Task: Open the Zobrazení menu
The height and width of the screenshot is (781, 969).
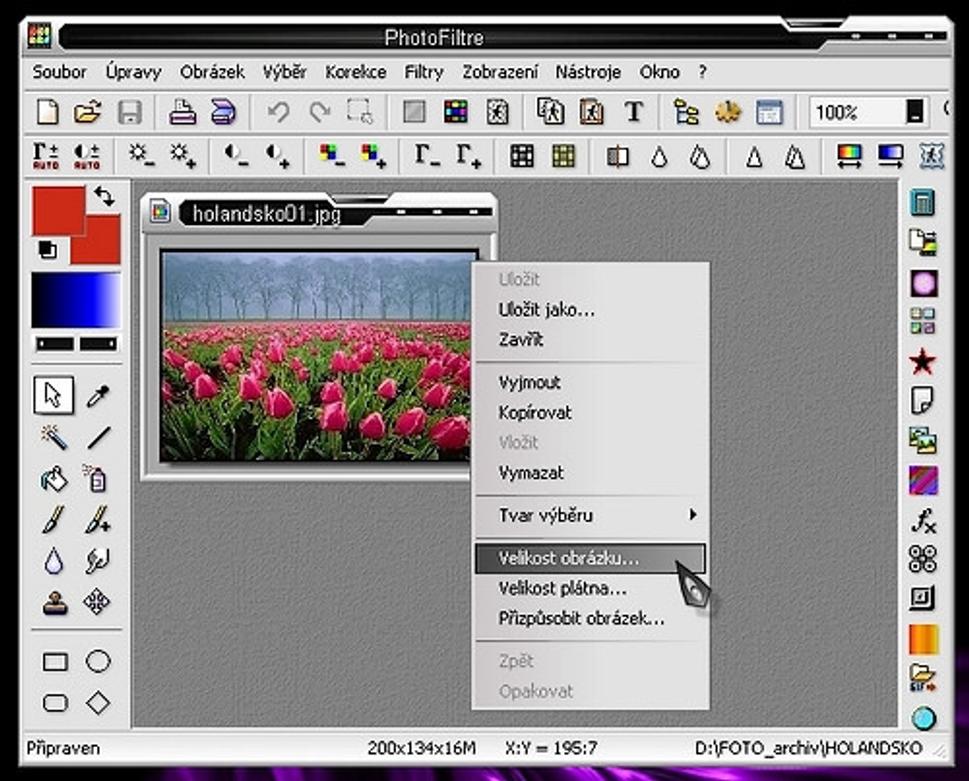Action: click(x=500, y=72)
